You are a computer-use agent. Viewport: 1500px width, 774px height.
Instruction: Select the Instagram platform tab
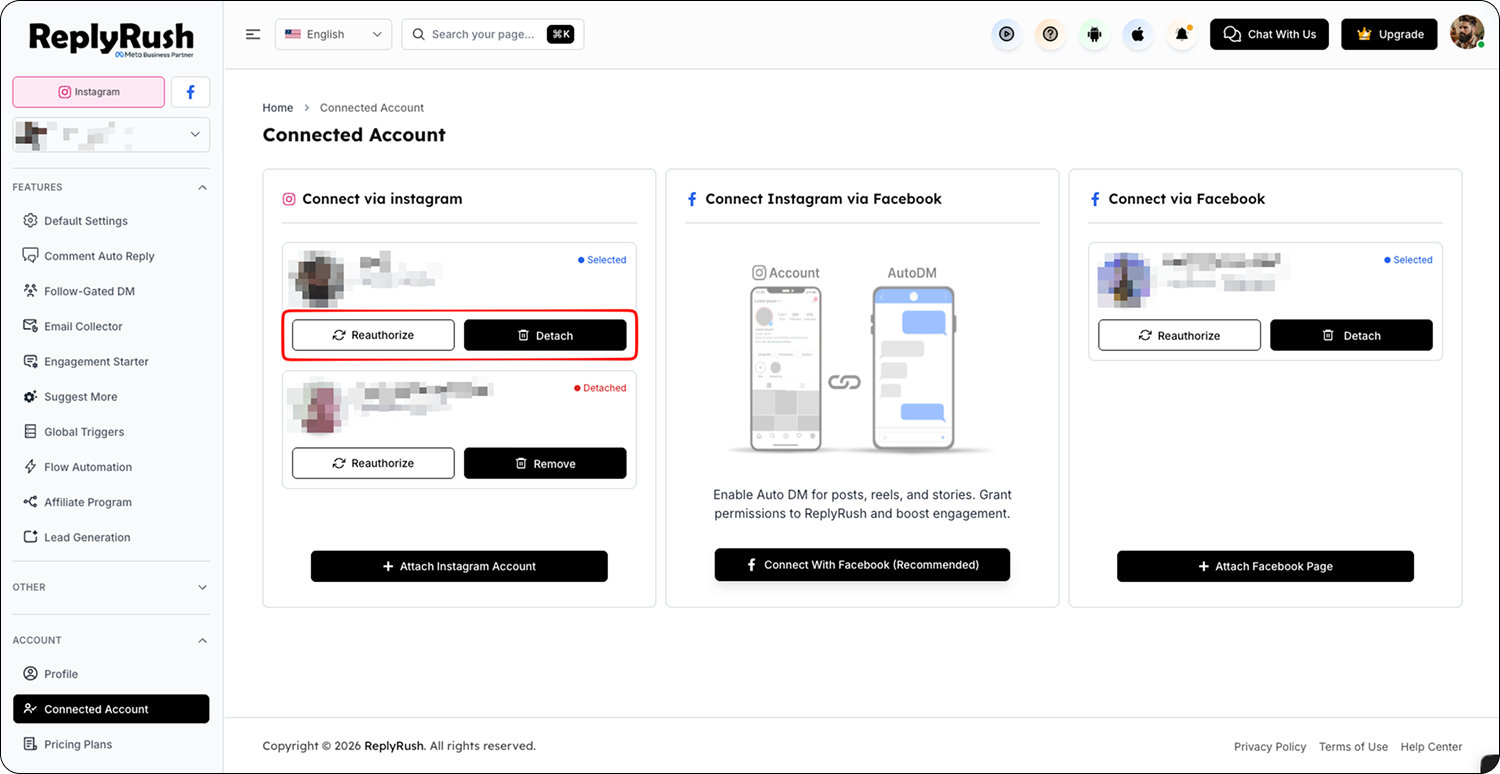[x=89, y=92]
